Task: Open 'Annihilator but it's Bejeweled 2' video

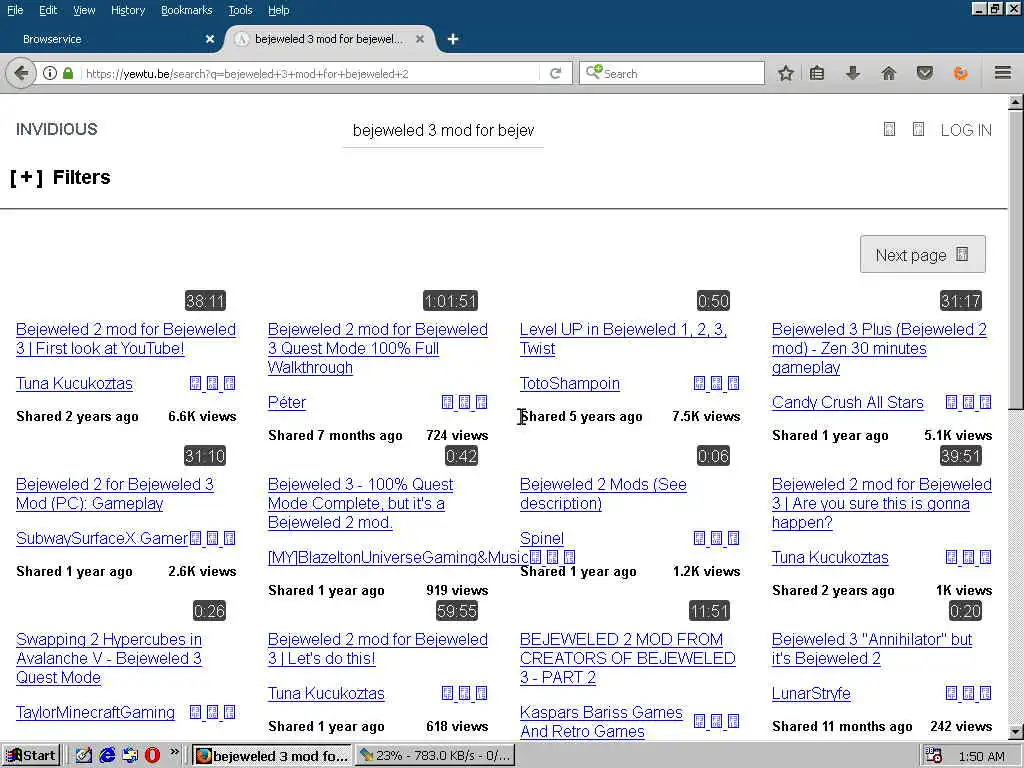Action: point(872,648)
